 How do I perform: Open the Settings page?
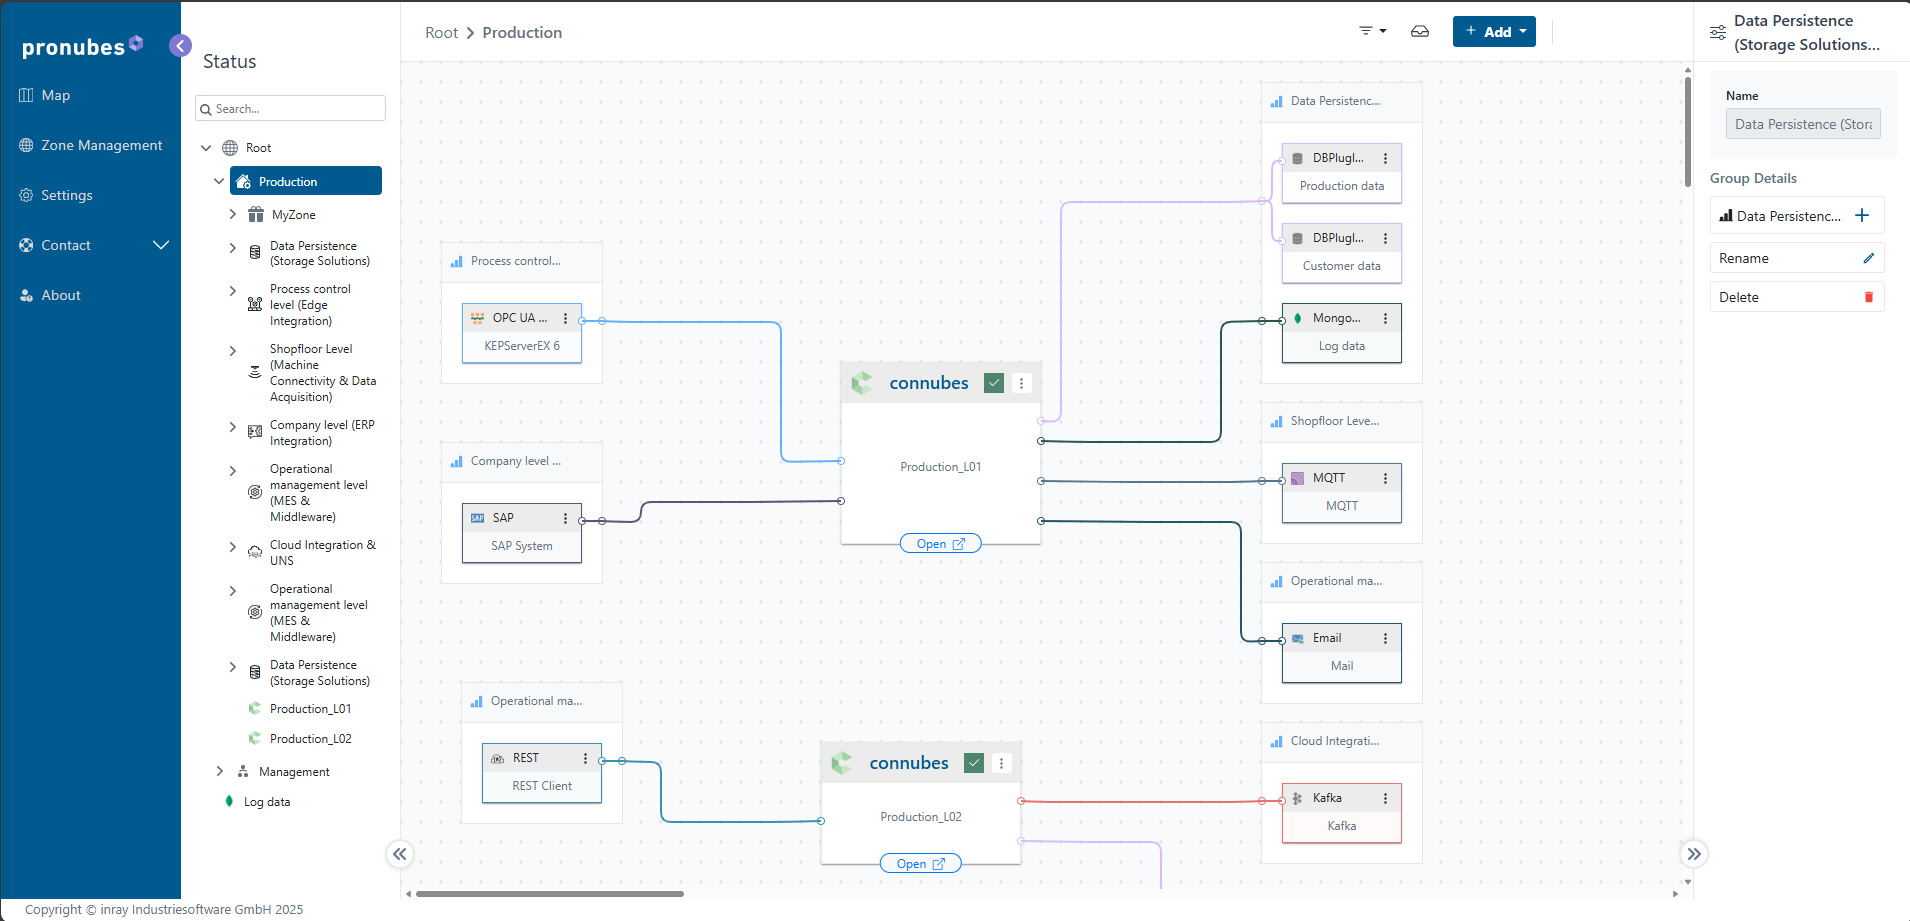click(x=55, y=195)
